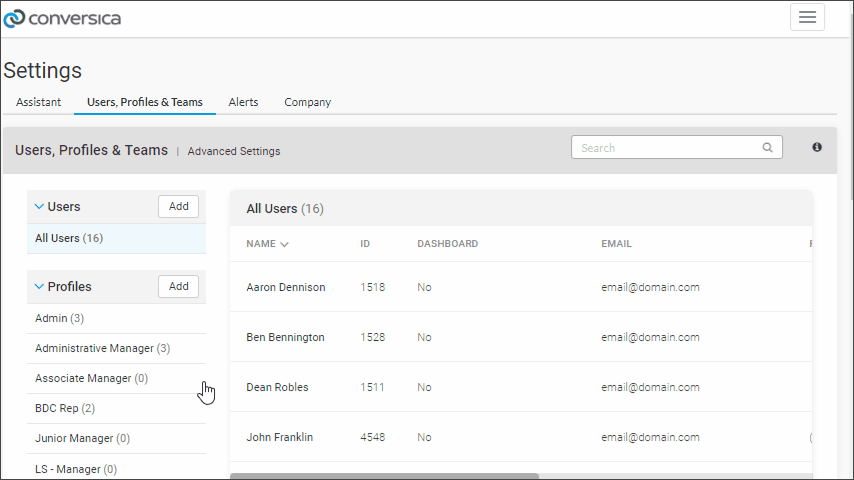
Task: Select the Administrative Manager profile
Action: pyautogui.click(x=117, y=348)
